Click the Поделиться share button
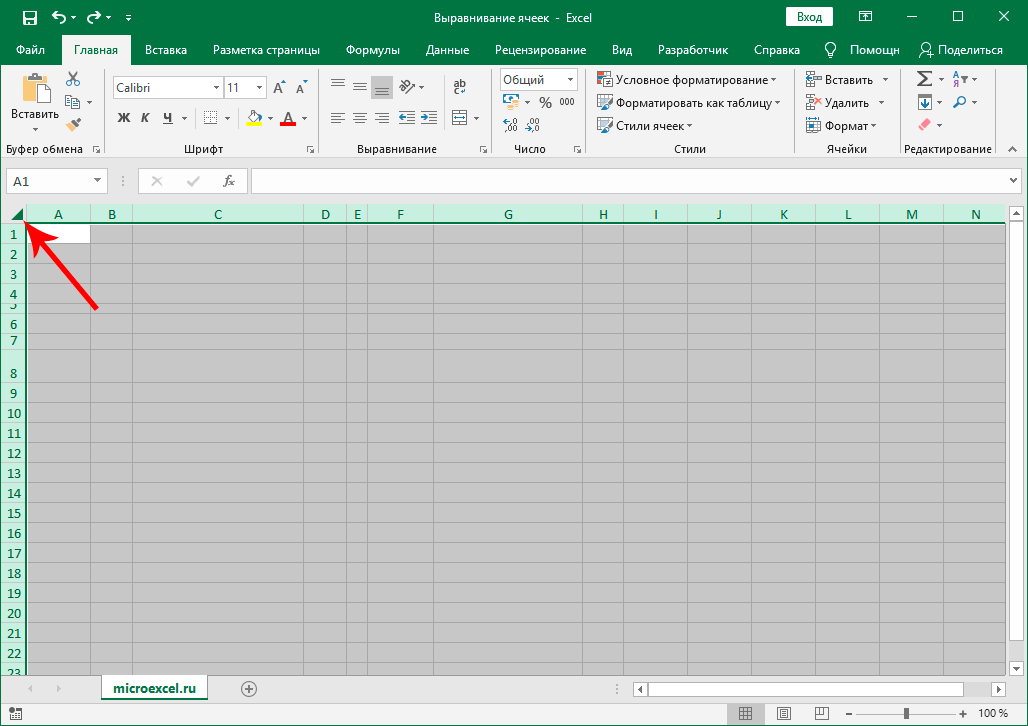 point(960,50)
